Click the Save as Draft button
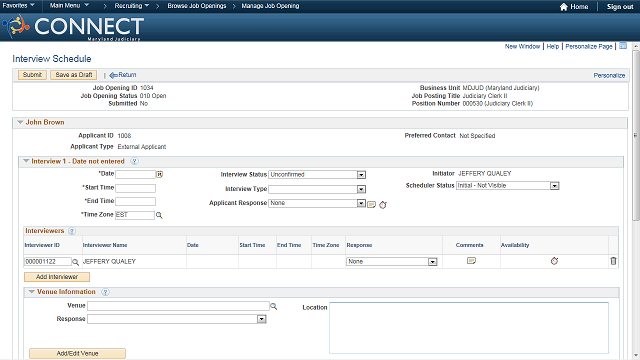 click(x=73, y=75)
